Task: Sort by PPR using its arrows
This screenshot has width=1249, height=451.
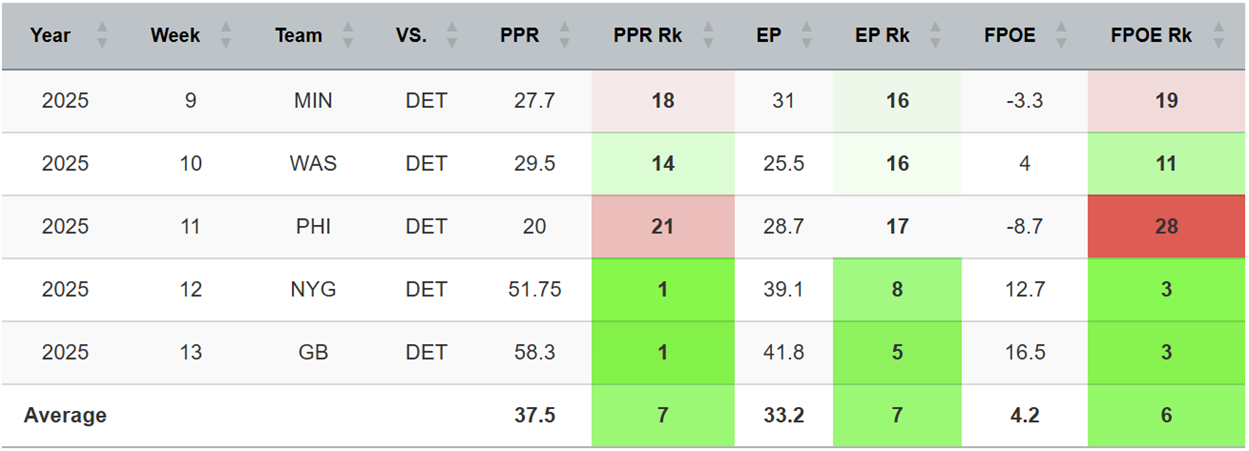Action: (564, 36)
